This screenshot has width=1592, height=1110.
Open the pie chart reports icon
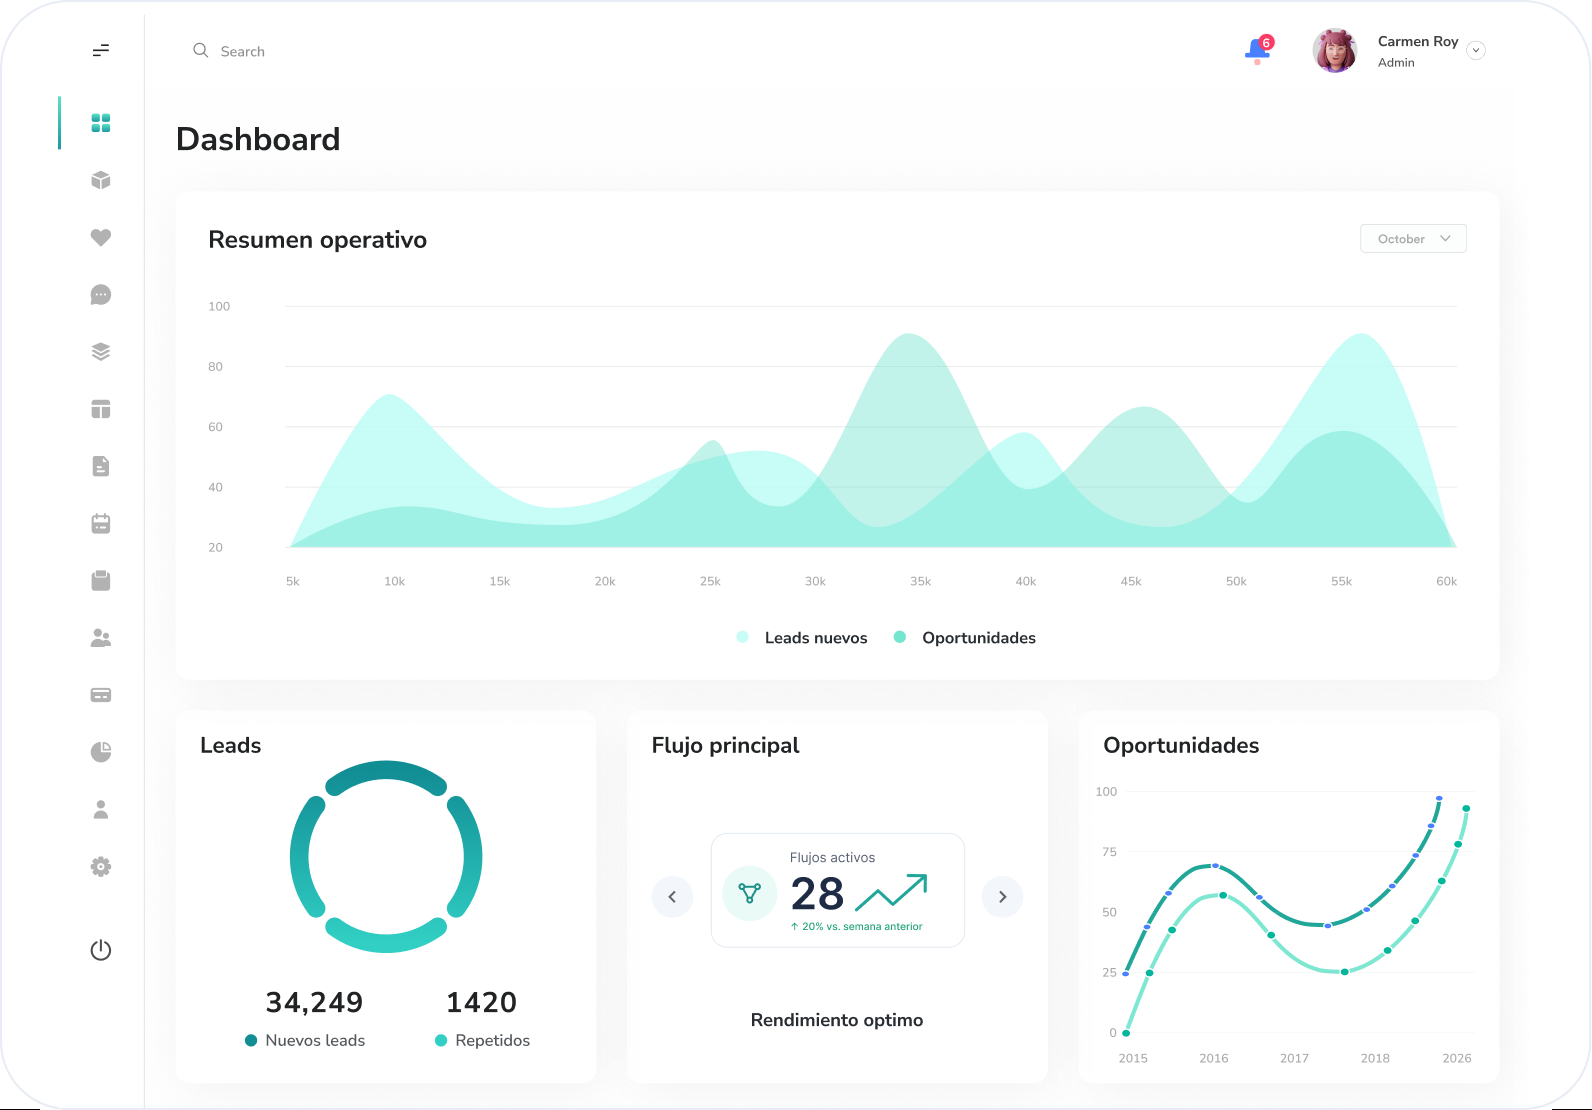point(101,752)
